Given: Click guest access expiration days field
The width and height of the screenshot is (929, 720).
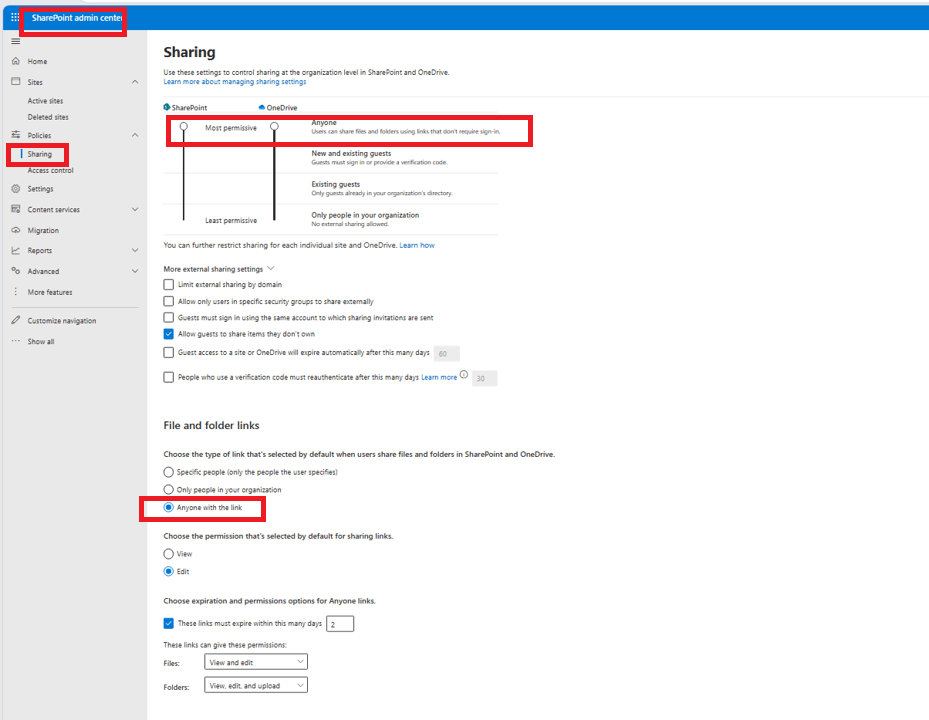Looking at the screenshot, I should tap(447, 354).
